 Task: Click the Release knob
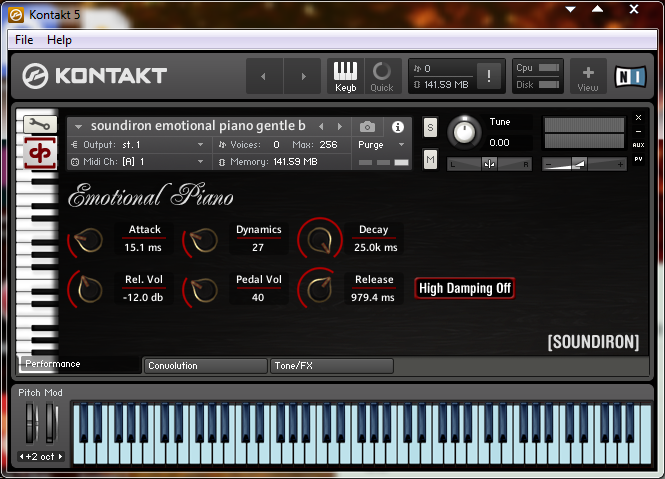click(x=319, y=289)
